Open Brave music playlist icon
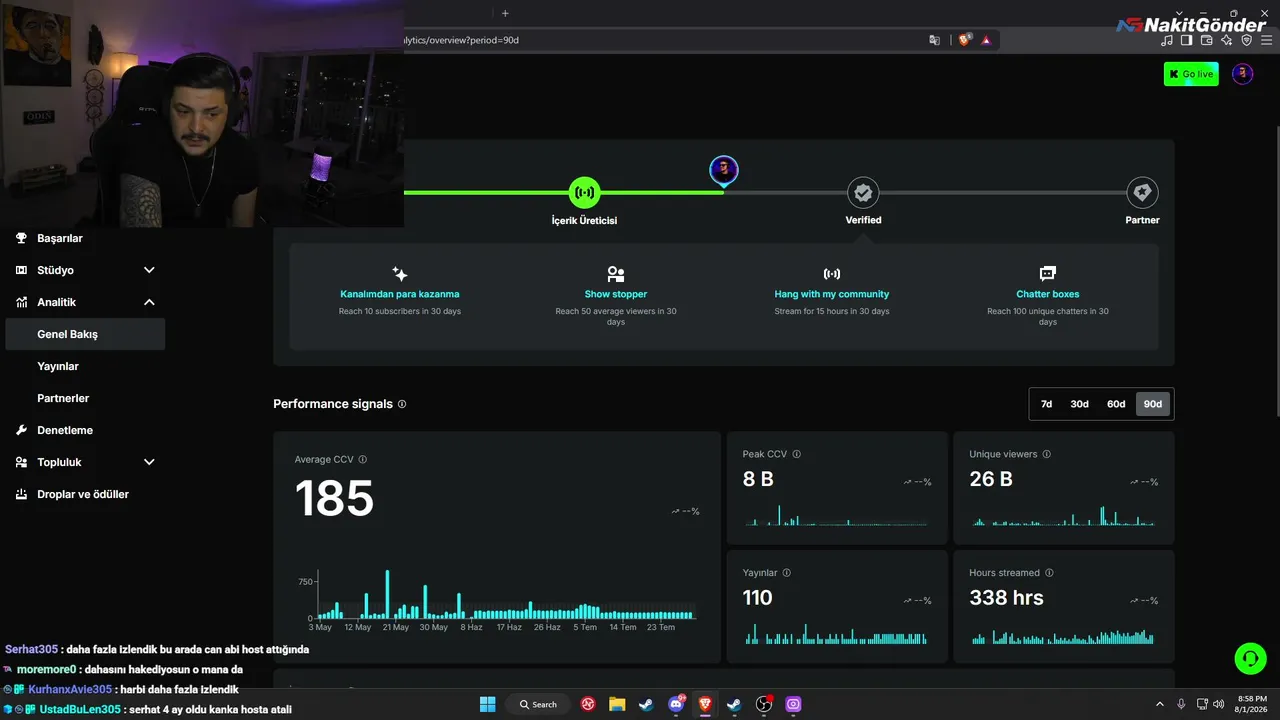The height and width of the screenshot is (720, 1280). (x=1167, y=41)
